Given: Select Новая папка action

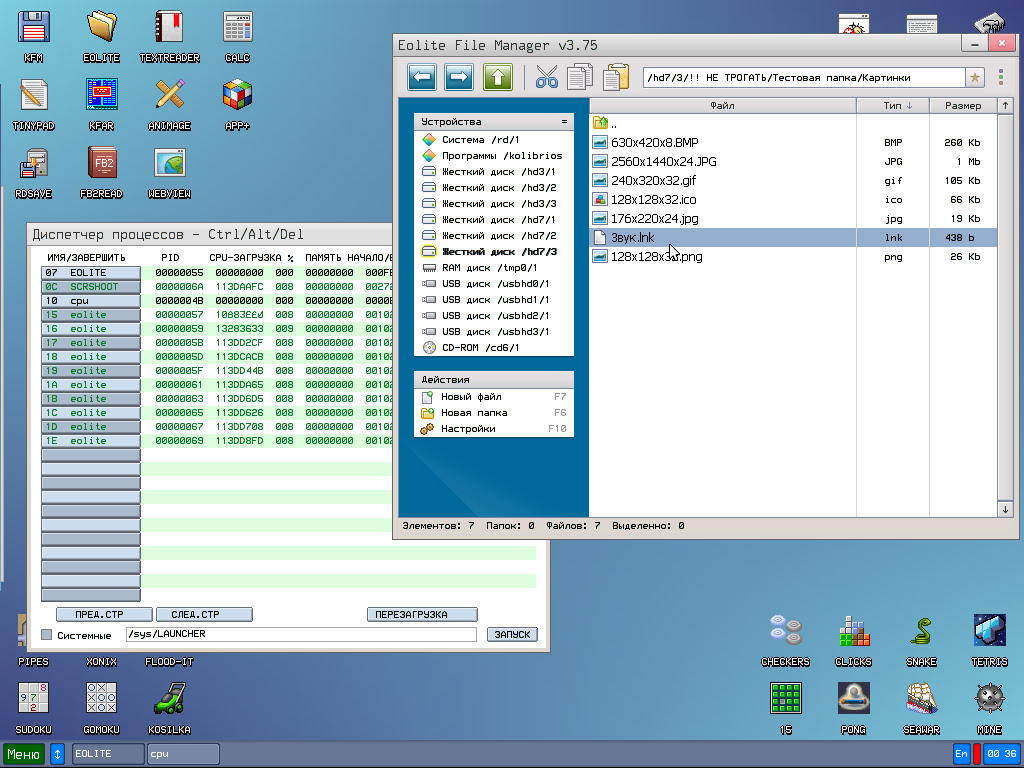Looking at the screenshot, I should (x=474, y=413).
